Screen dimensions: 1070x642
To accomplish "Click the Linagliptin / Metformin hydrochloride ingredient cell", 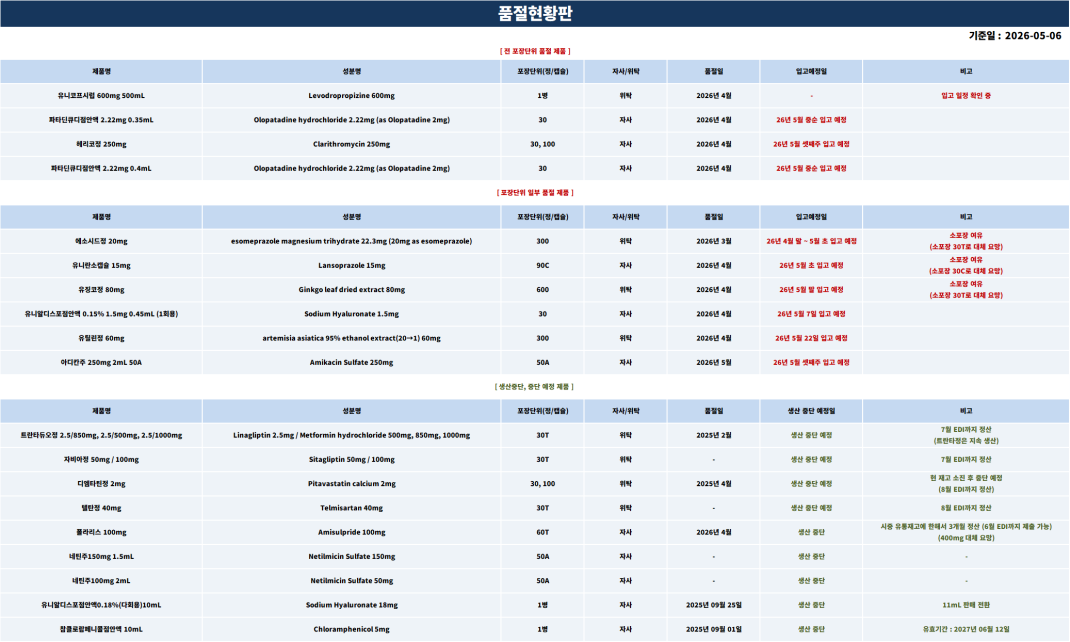I will [351, 435].
